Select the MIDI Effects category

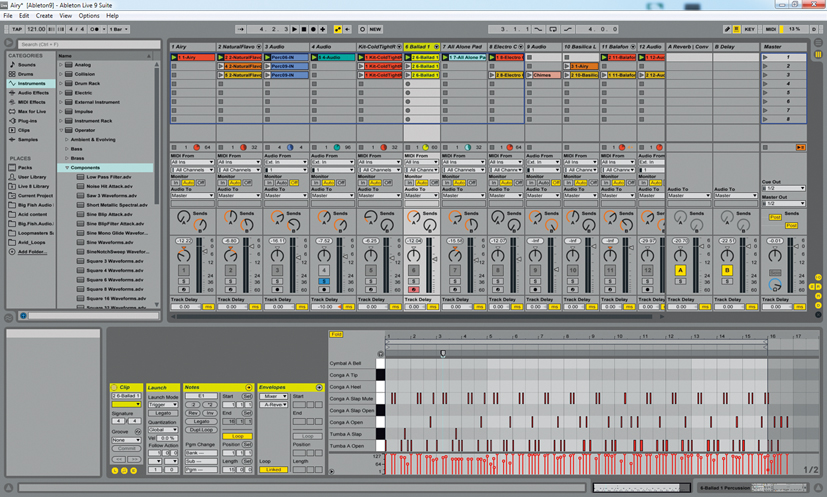(x=32, y=102)
